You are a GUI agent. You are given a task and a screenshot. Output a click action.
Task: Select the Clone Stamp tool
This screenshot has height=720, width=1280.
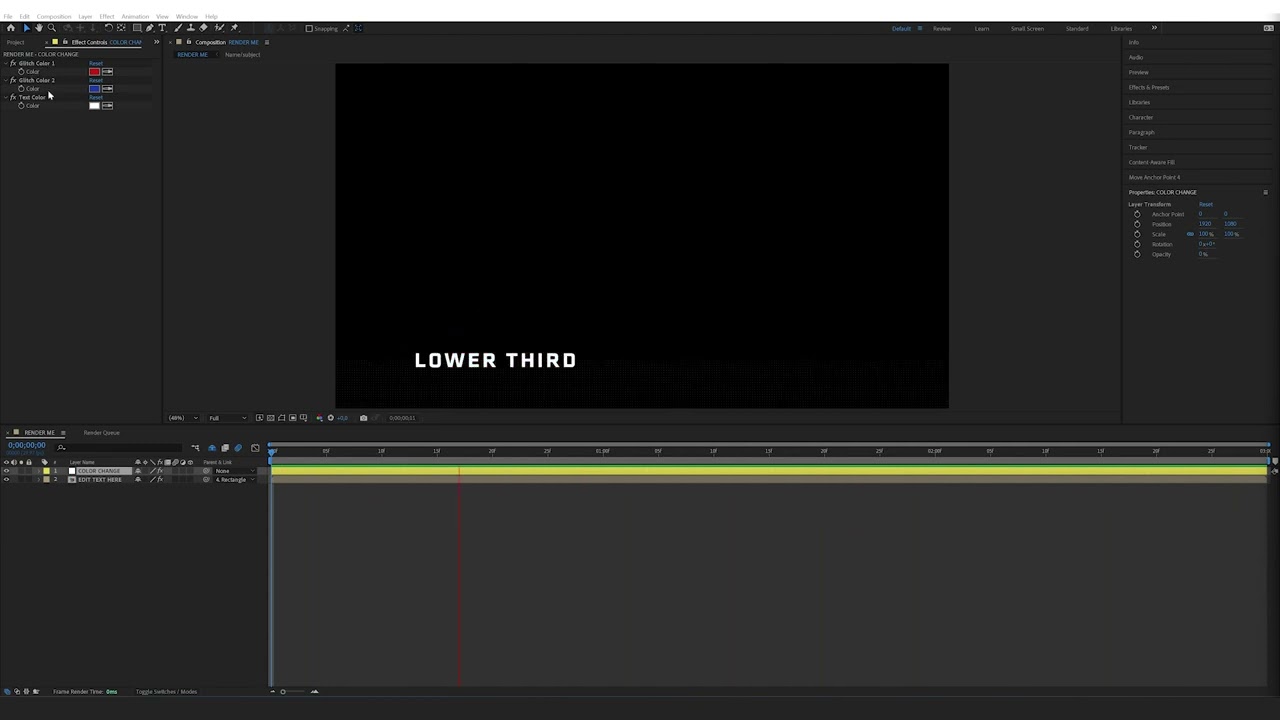[x=191, y=28]
